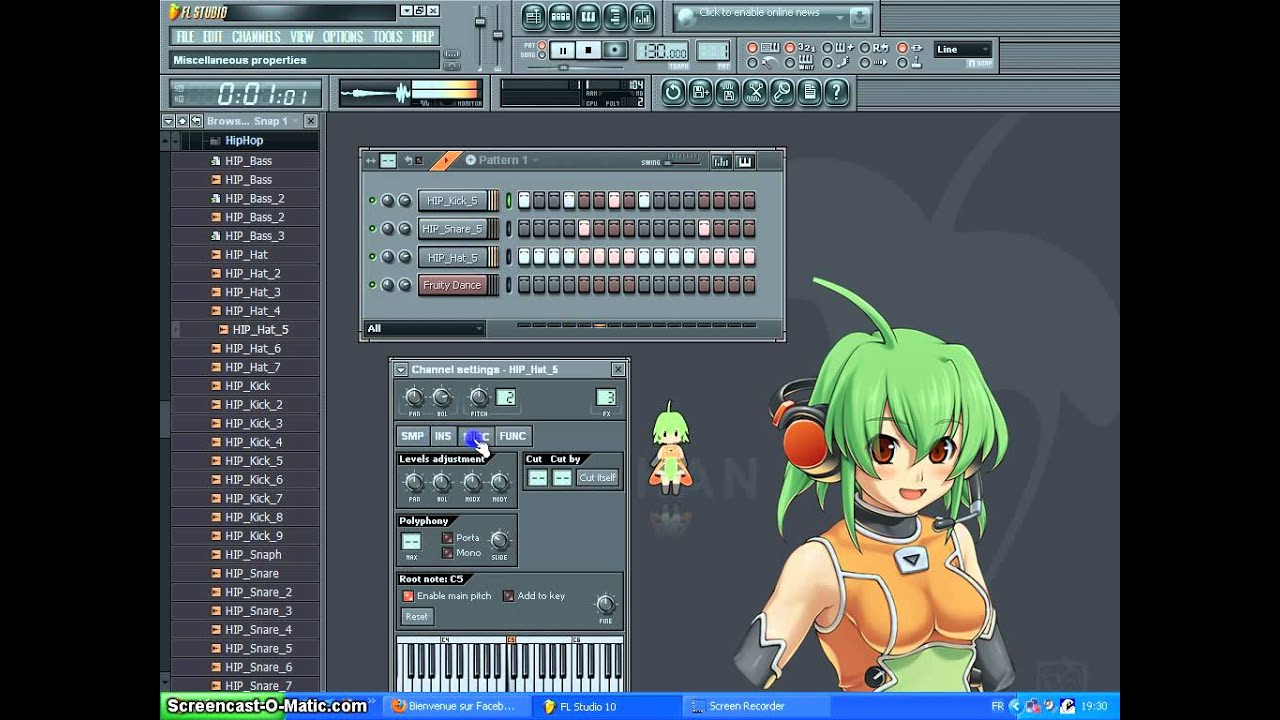Open the Playlist view from the top toolbar
The width and height of the screenshot is (1280, 720).
pos(533,17)
